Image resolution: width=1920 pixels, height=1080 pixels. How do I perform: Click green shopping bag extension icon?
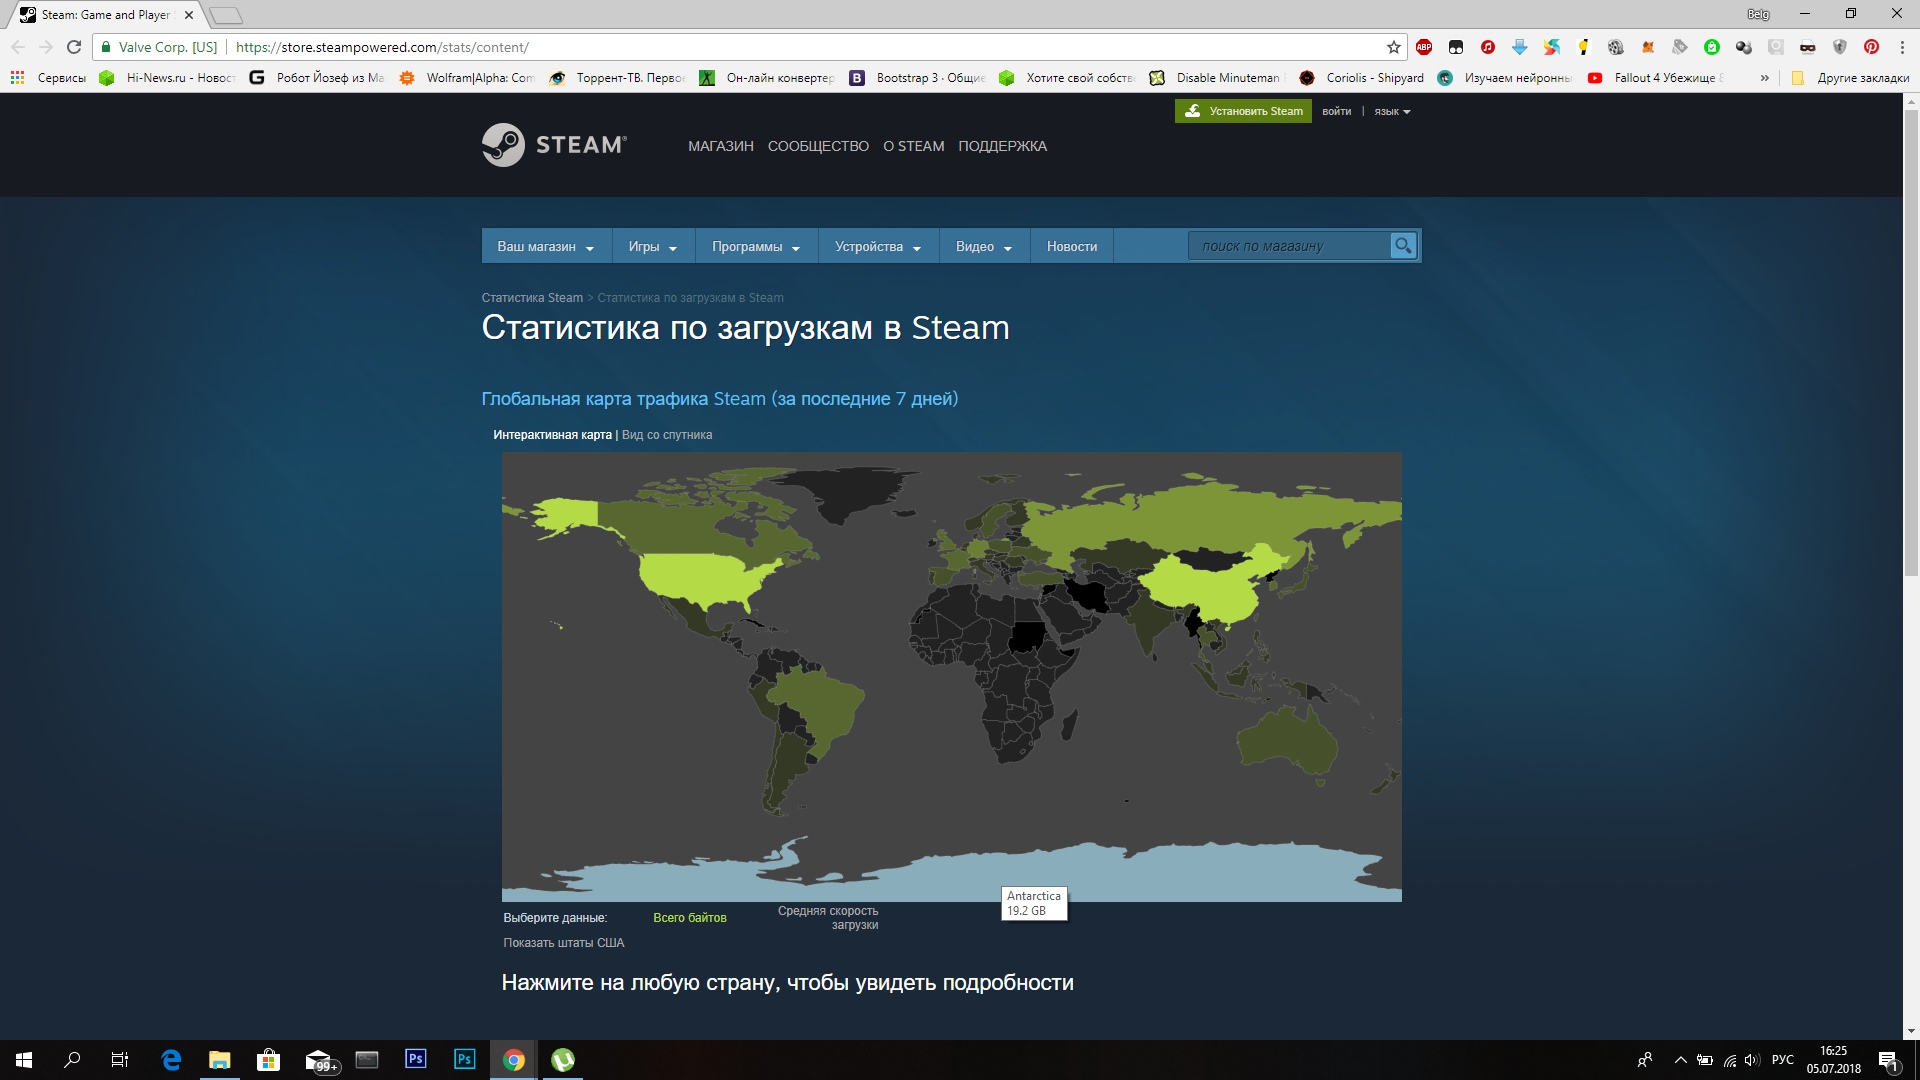tap(1712, 47)
